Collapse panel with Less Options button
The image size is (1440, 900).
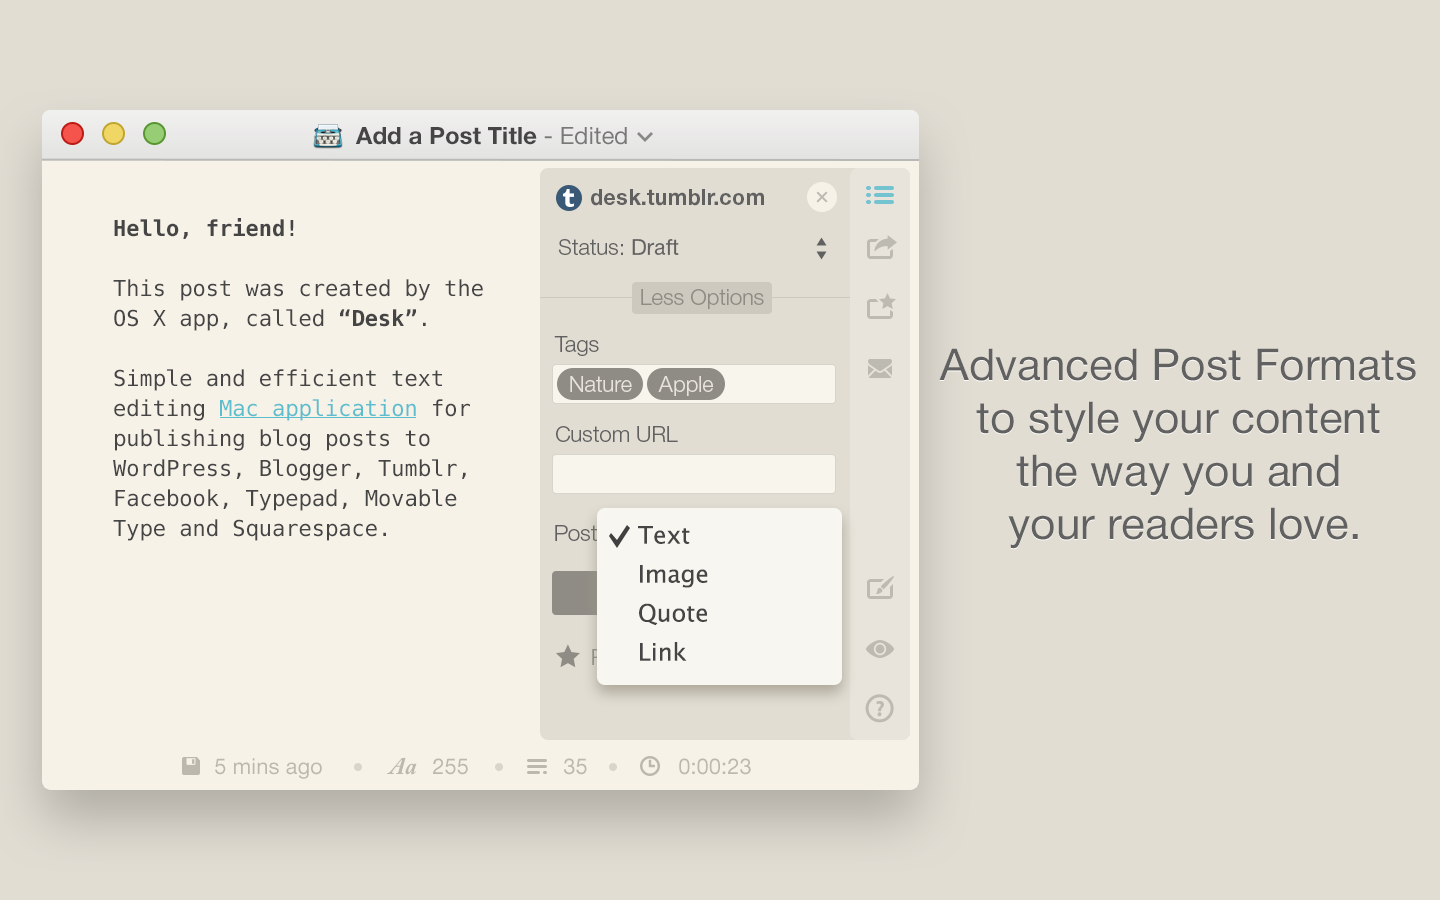point(702,298)
